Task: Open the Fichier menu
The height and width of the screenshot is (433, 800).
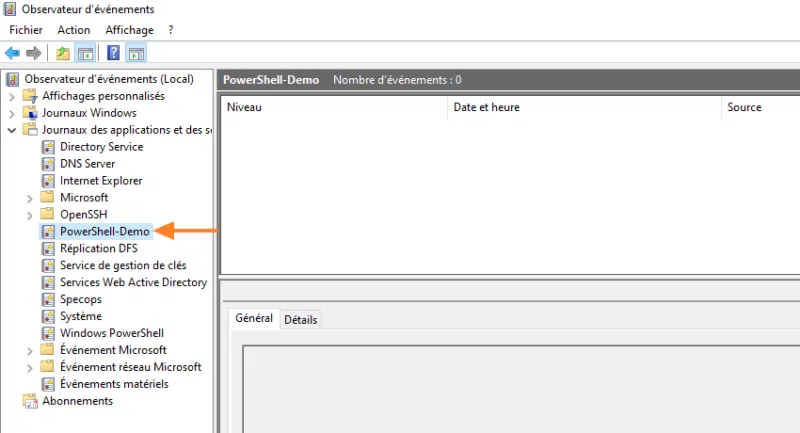Action: 26,30
